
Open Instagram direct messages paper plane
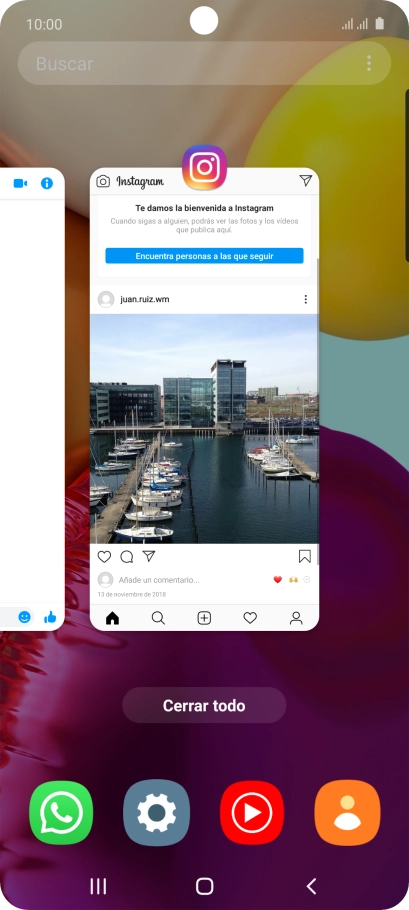[306, 181]
